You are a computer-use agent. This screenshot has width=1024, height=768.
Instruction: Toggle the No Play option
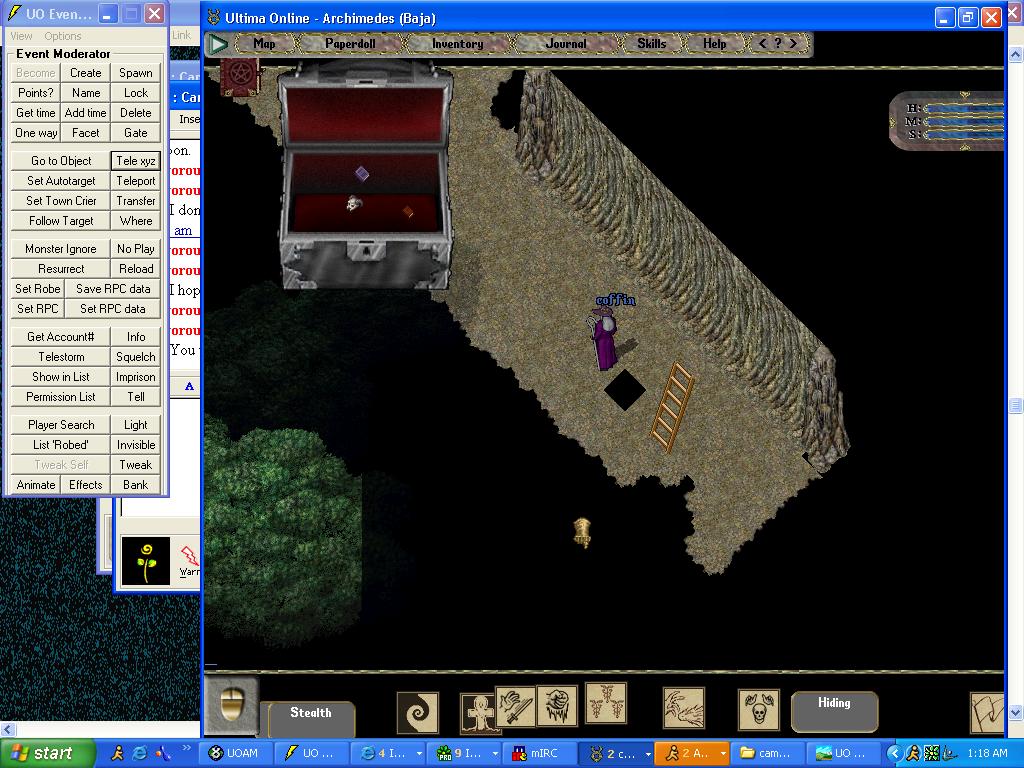136,249
